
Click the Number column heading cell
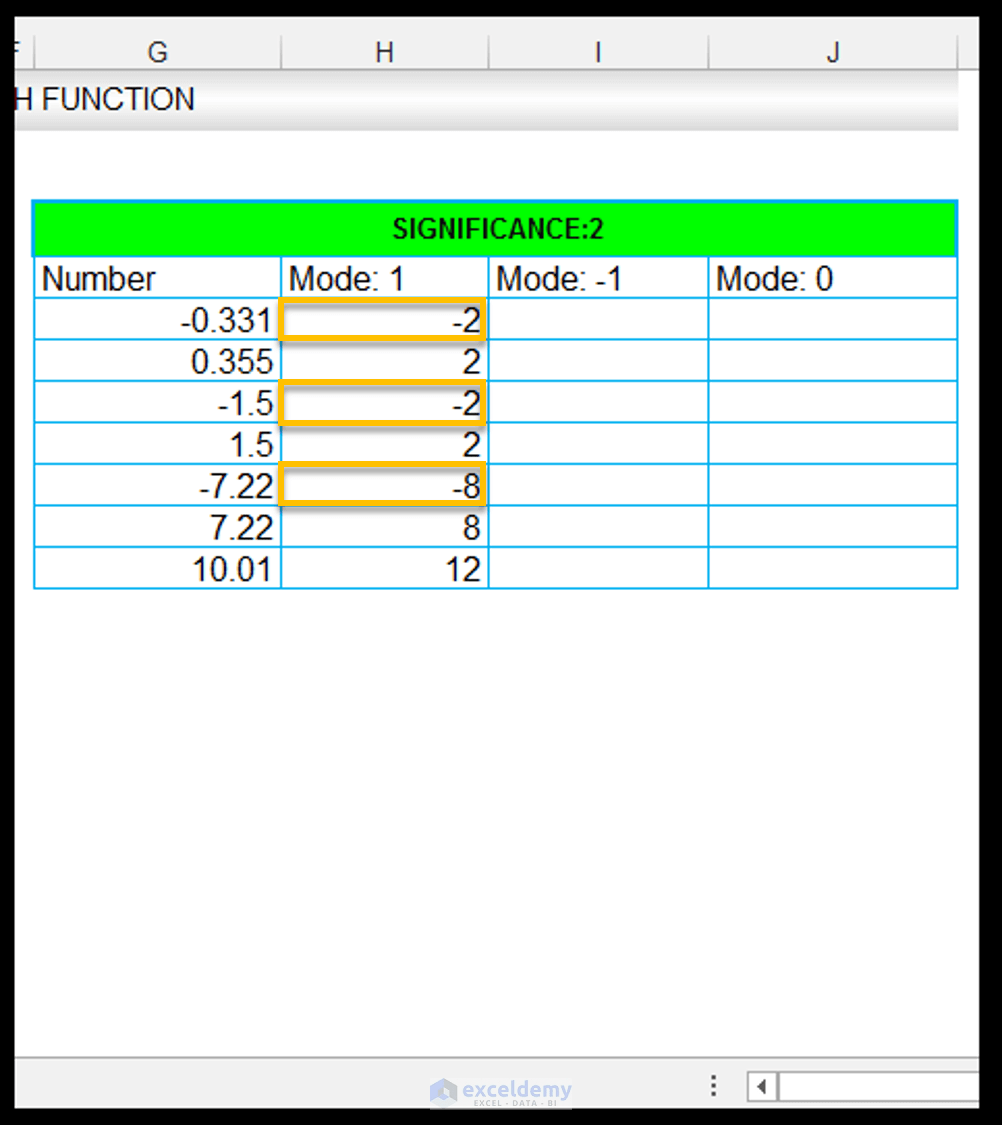[155, 278]
